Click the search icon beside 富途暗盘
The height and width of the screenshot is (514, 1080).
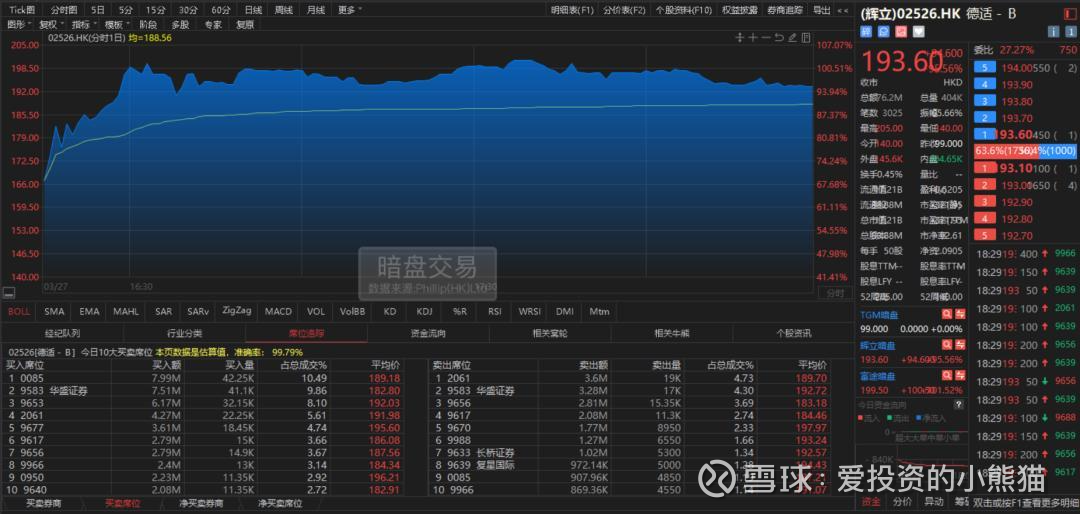(x=946, y=376)
